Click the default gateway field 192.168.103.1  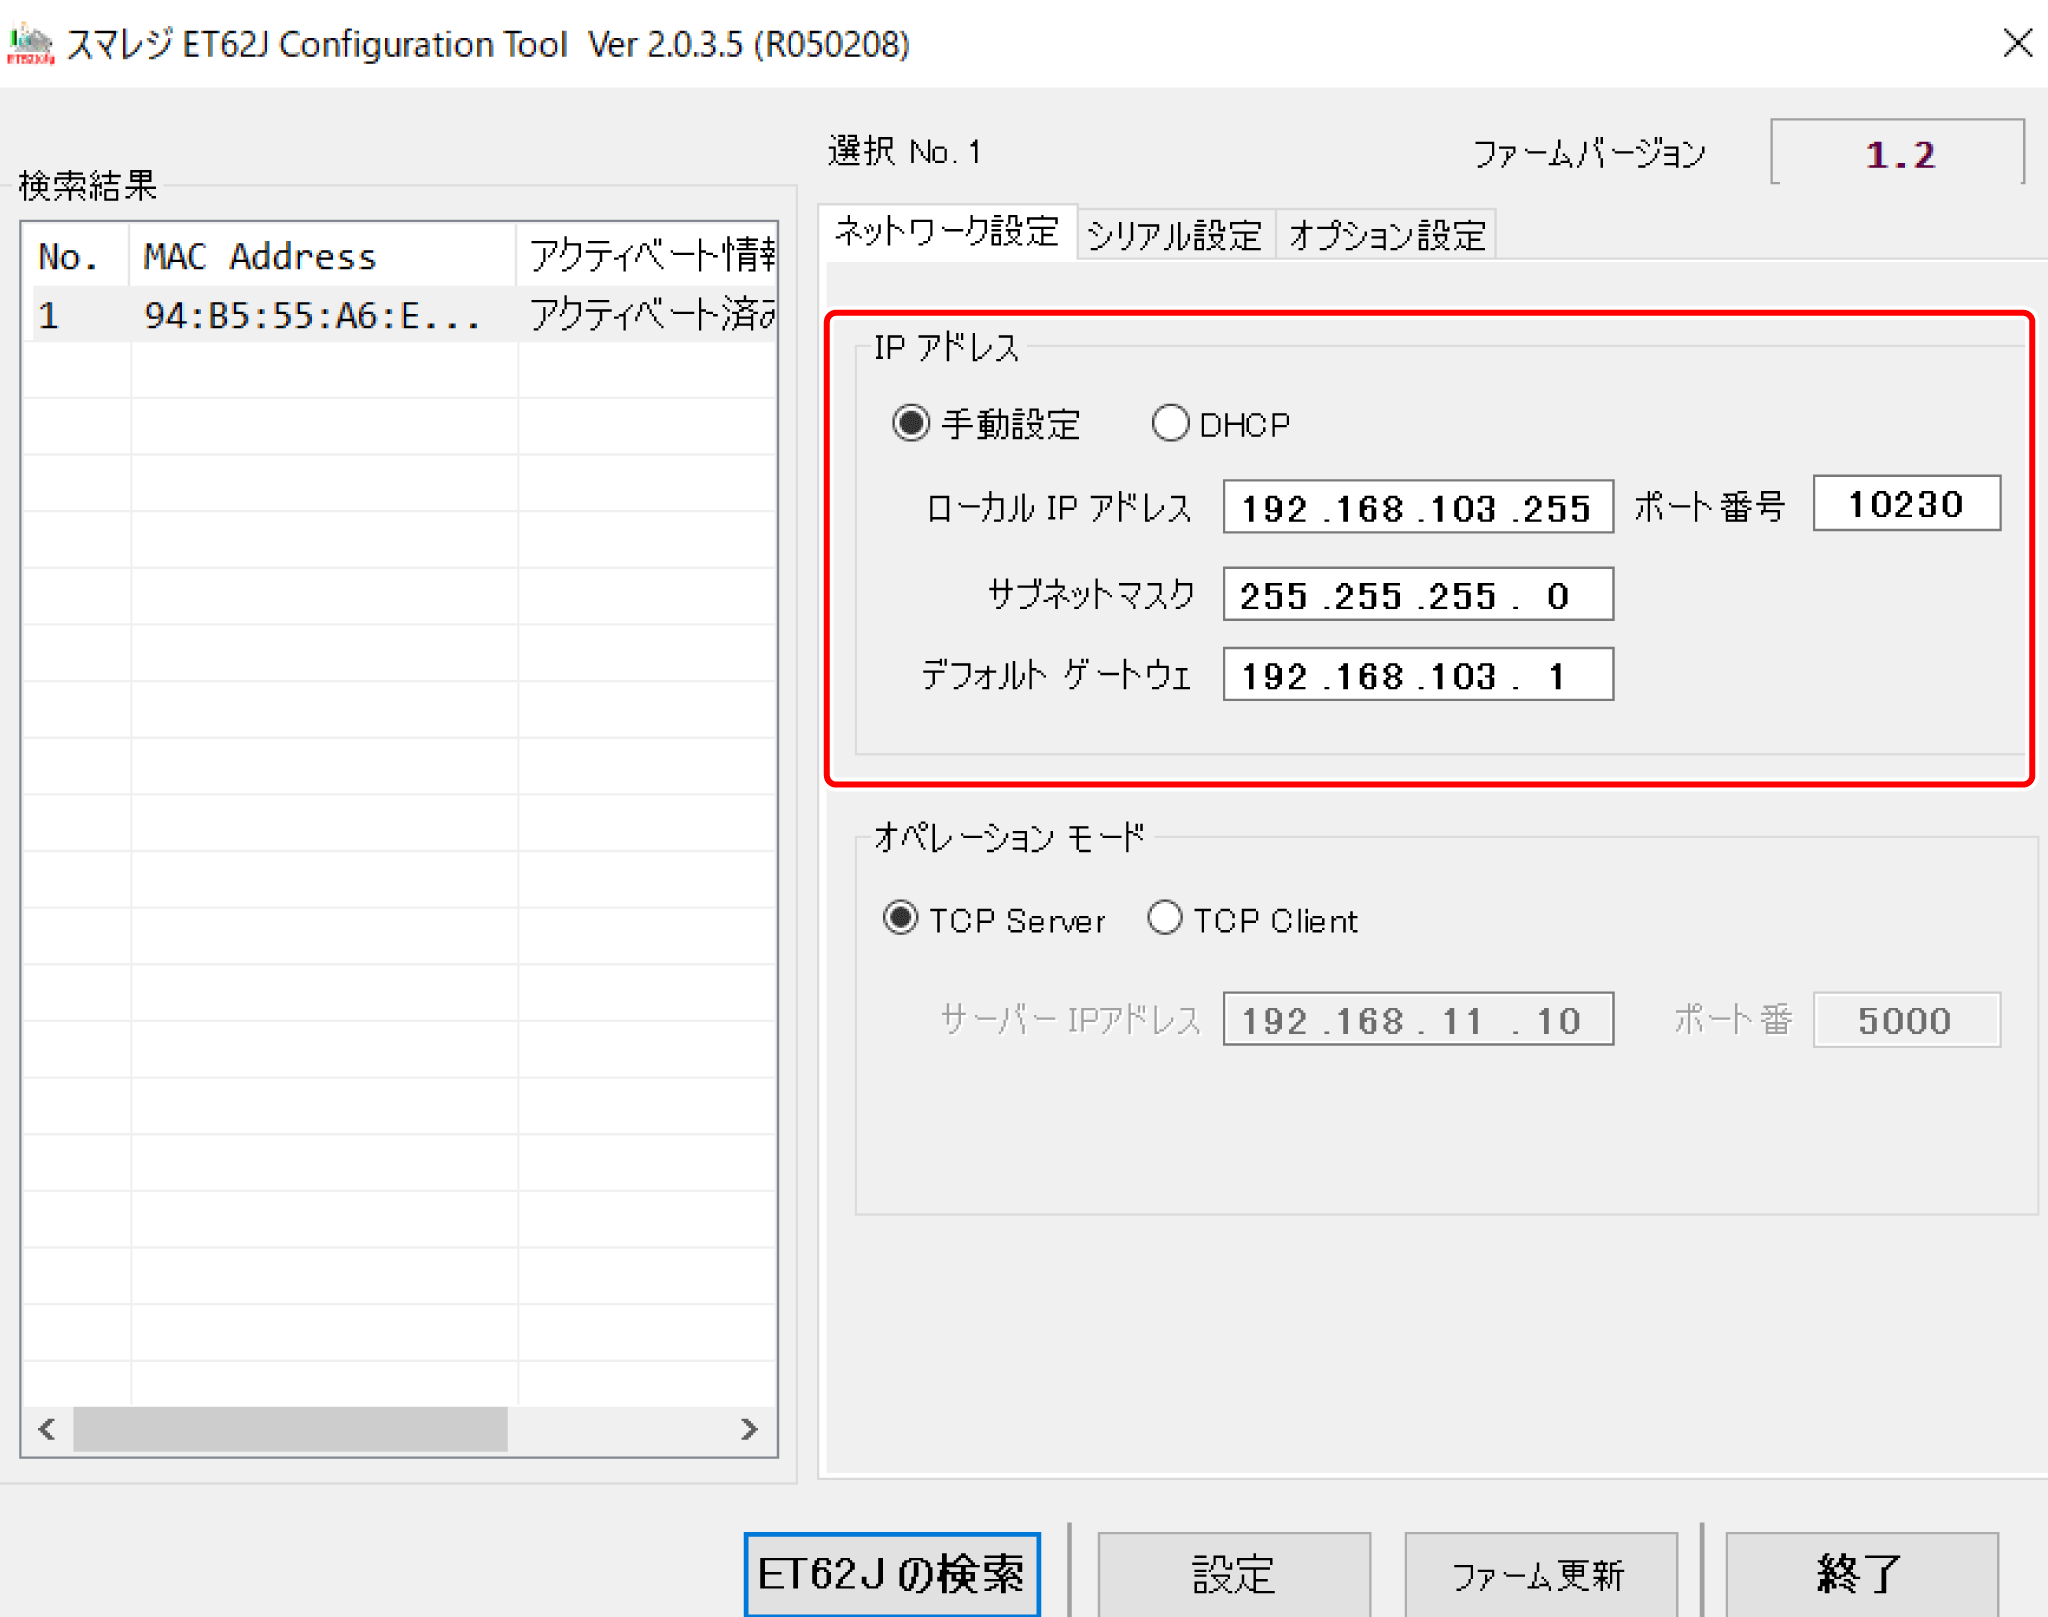pos(1418,674)
